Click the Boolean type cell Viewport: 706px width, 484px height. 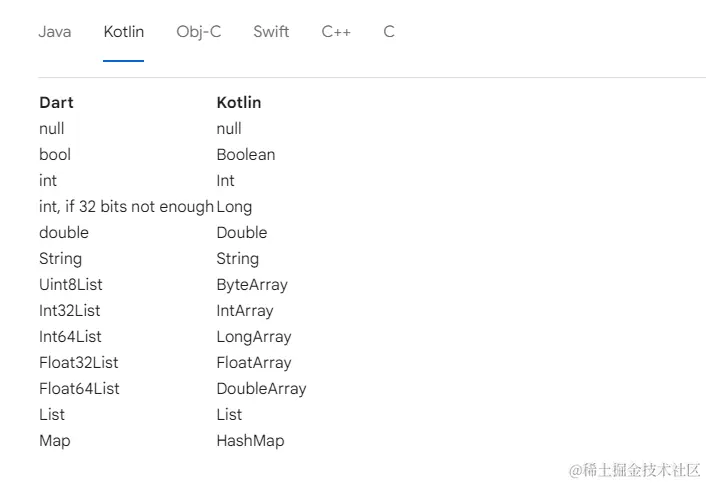246,155
